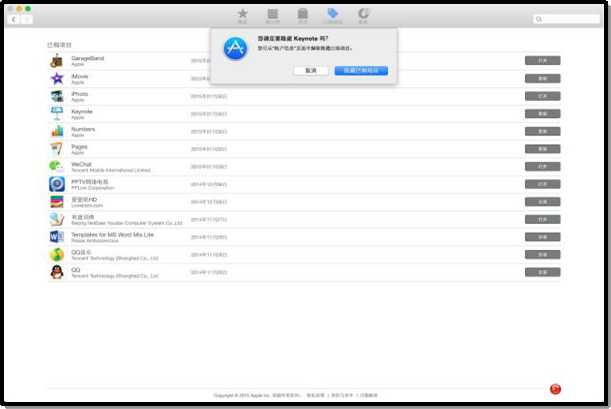Viewport: 611px width, 409px height.
Task: Click the Templates for MS Word icon
Action: pyautogui.click(x=57, y=237)
